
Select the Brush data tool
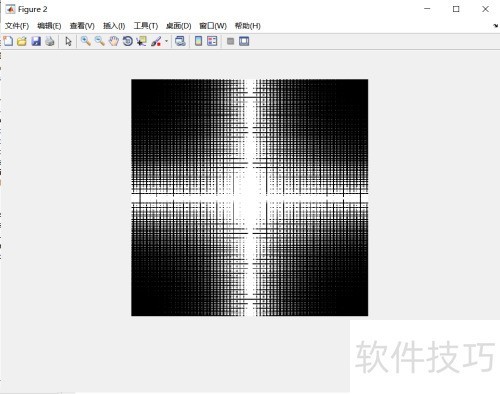tap(156, 41)
